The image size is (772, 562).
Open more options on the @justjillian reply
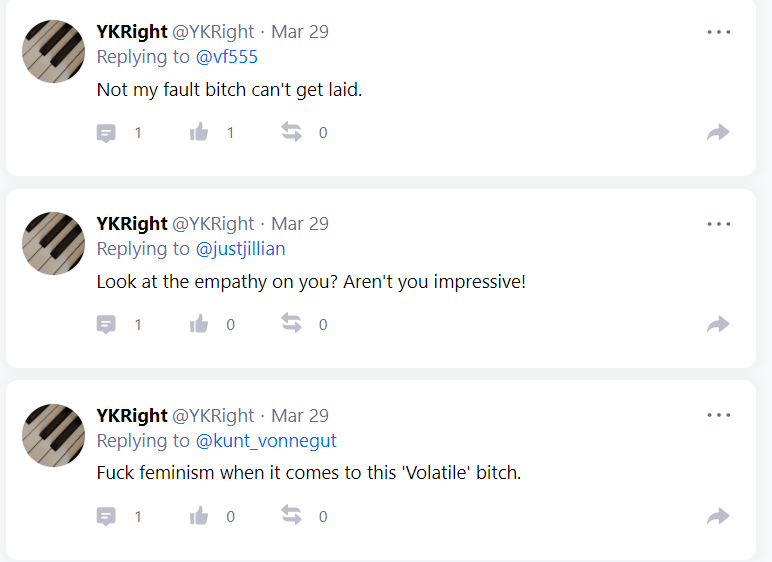[719, 224]
